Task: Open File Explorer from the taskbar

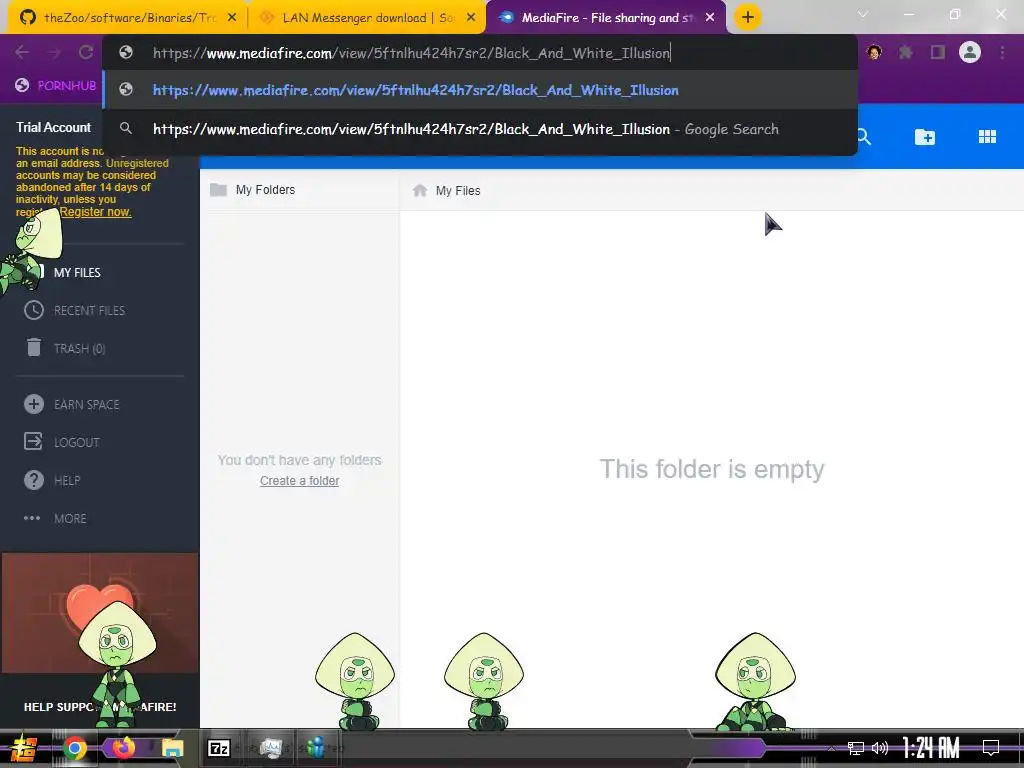Action: coord(172,748)
